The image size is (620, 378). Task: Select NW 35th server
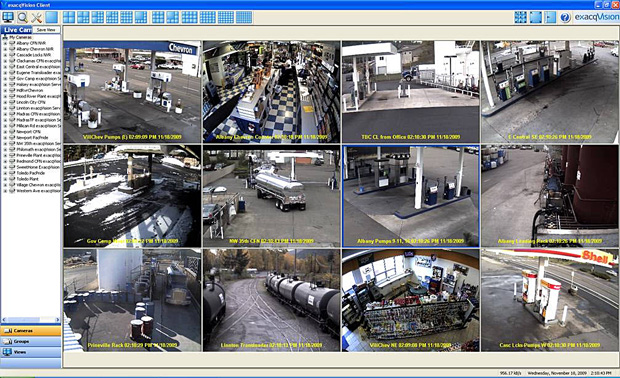[x=38, y=144]
